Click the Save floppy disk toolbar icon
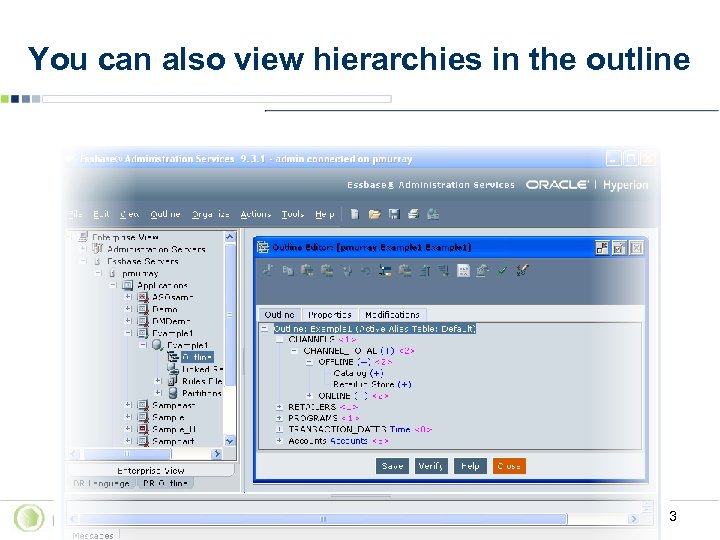The width and height of the screenshot is (720, 540). [394, 214]
